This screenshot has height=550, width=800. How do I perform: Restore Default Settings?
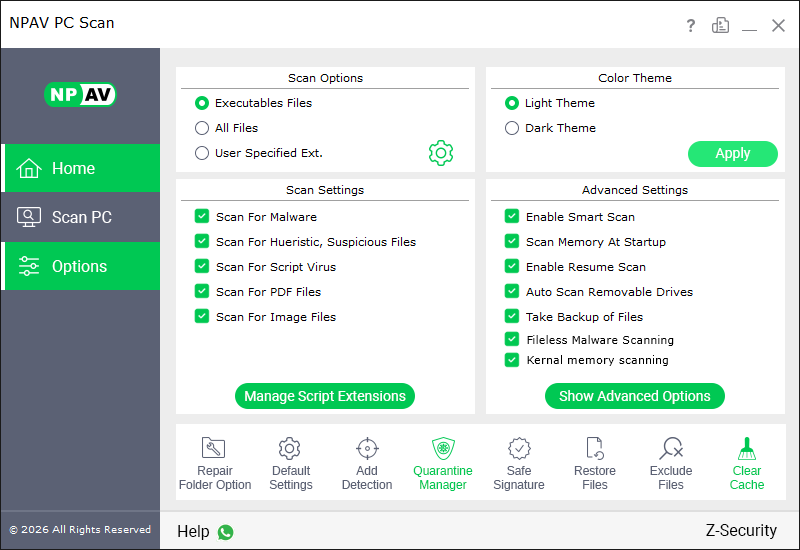click(290, 464)
